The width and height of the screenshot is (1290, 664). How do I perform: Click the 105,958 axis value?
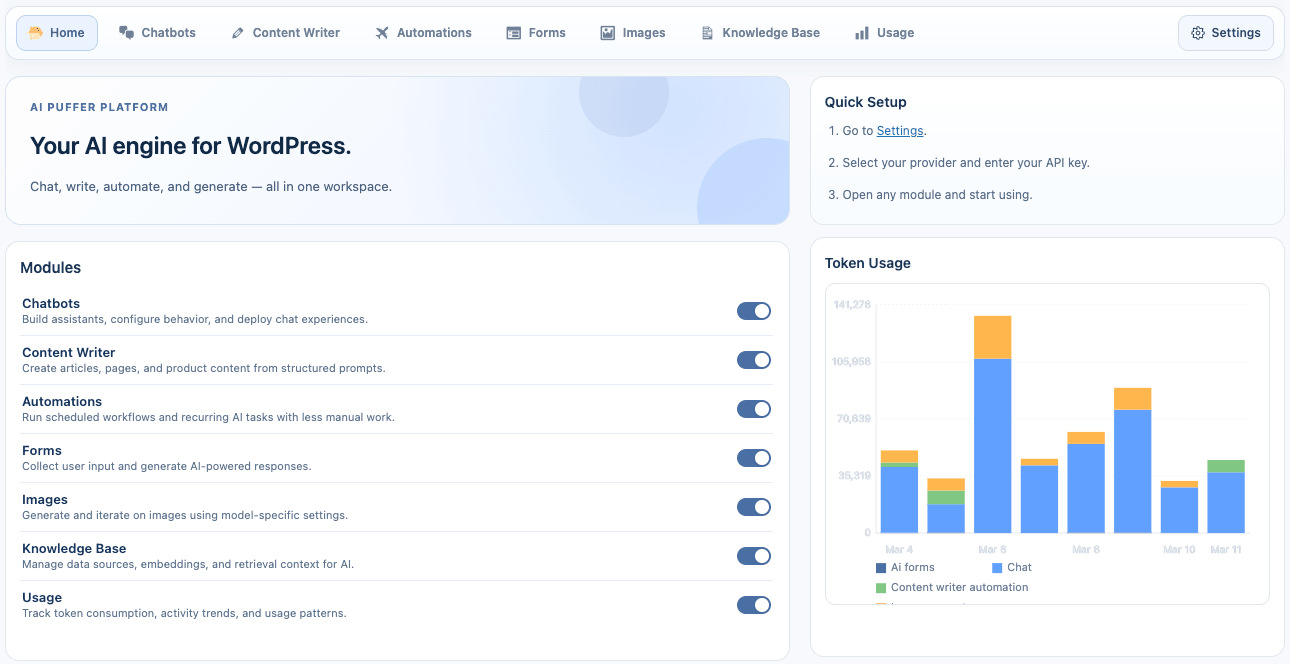(x=852, y=361)
